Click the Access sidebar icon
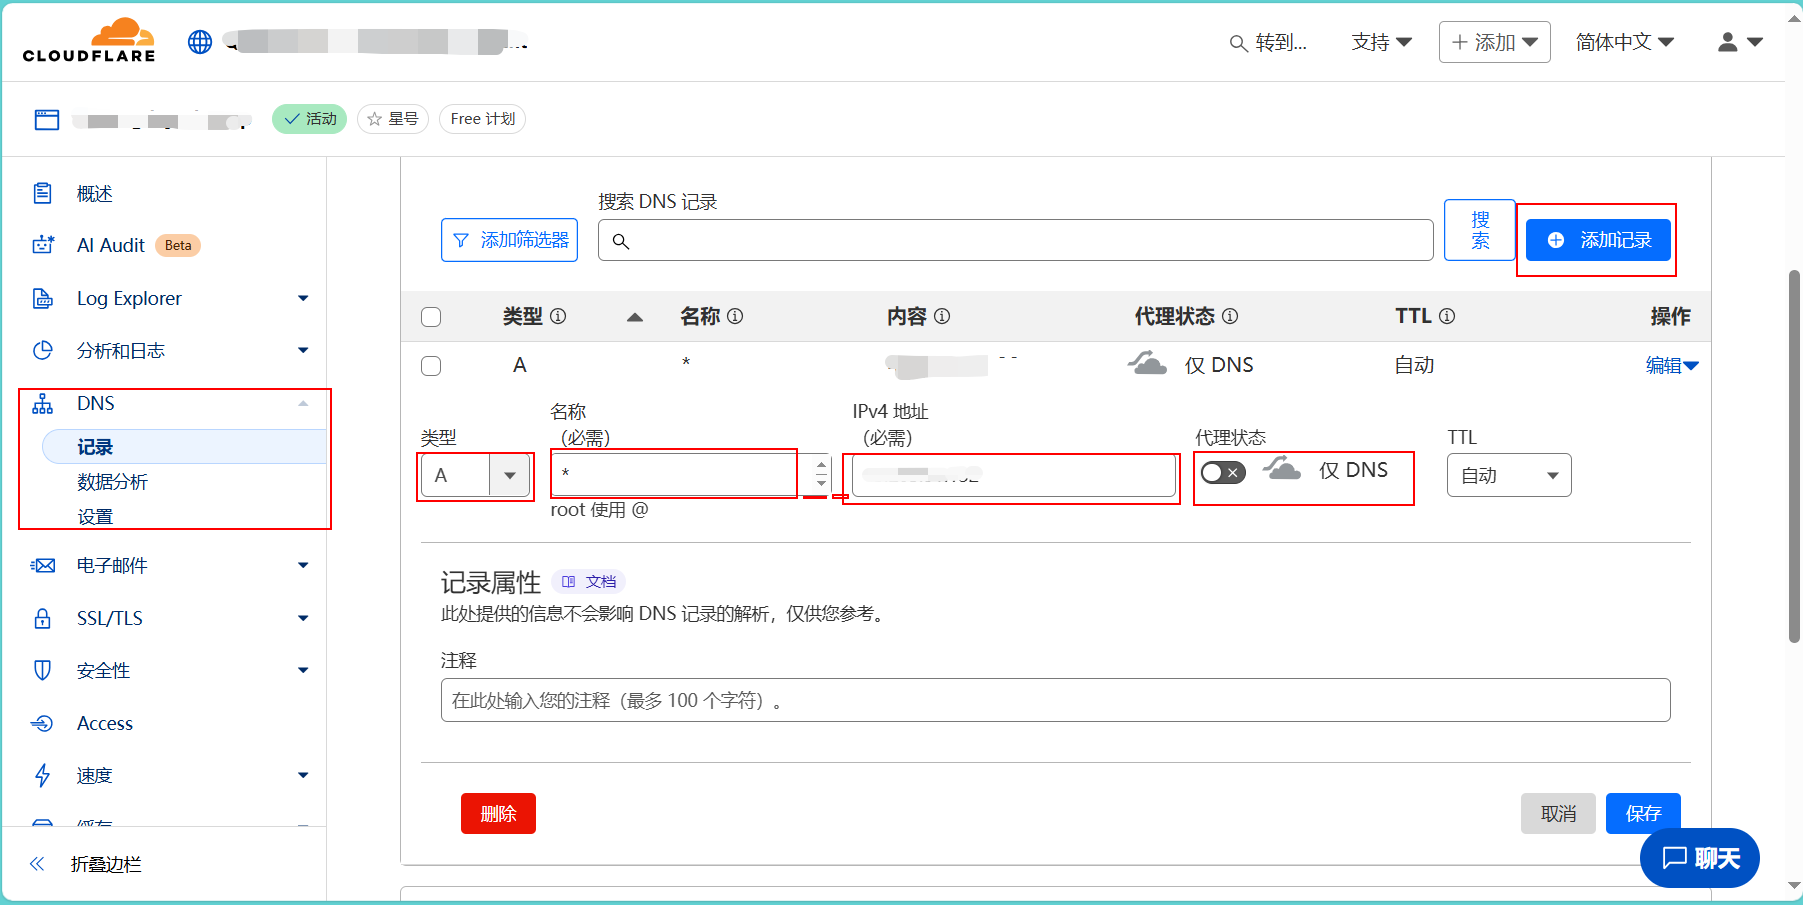The width and height of the screenshot is (1803, 905). [43, 723]
